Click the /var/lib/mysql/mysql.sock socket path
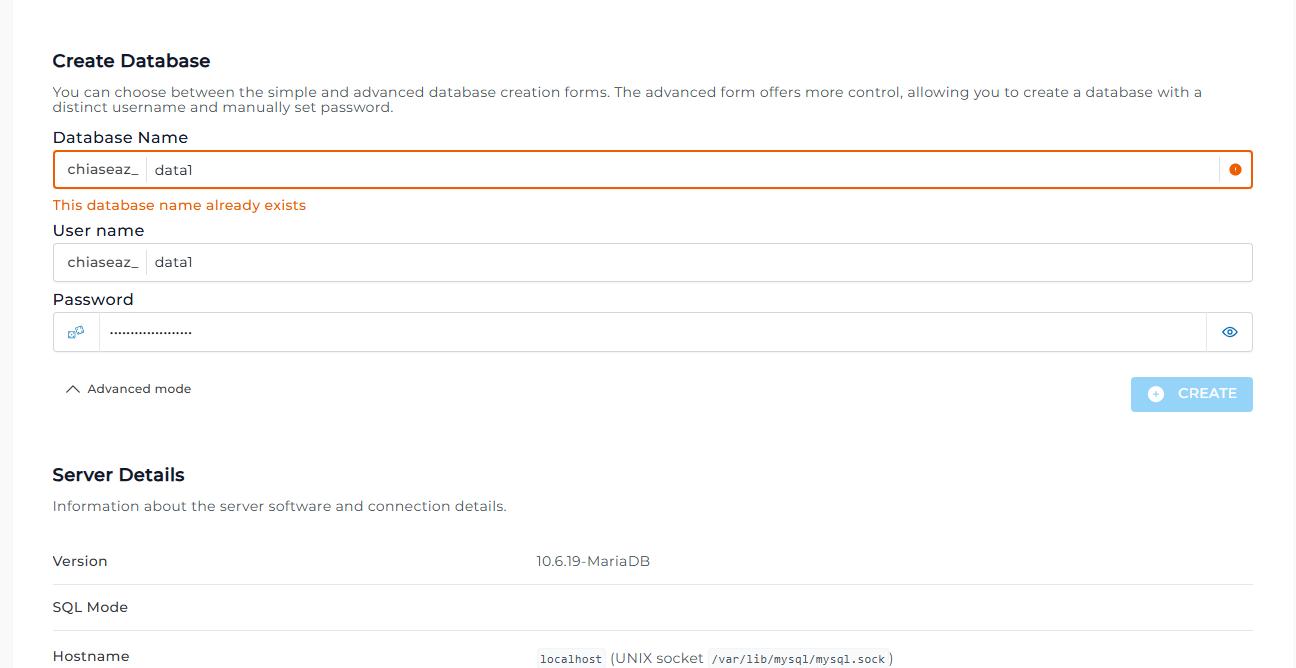 tap(799, 659)
